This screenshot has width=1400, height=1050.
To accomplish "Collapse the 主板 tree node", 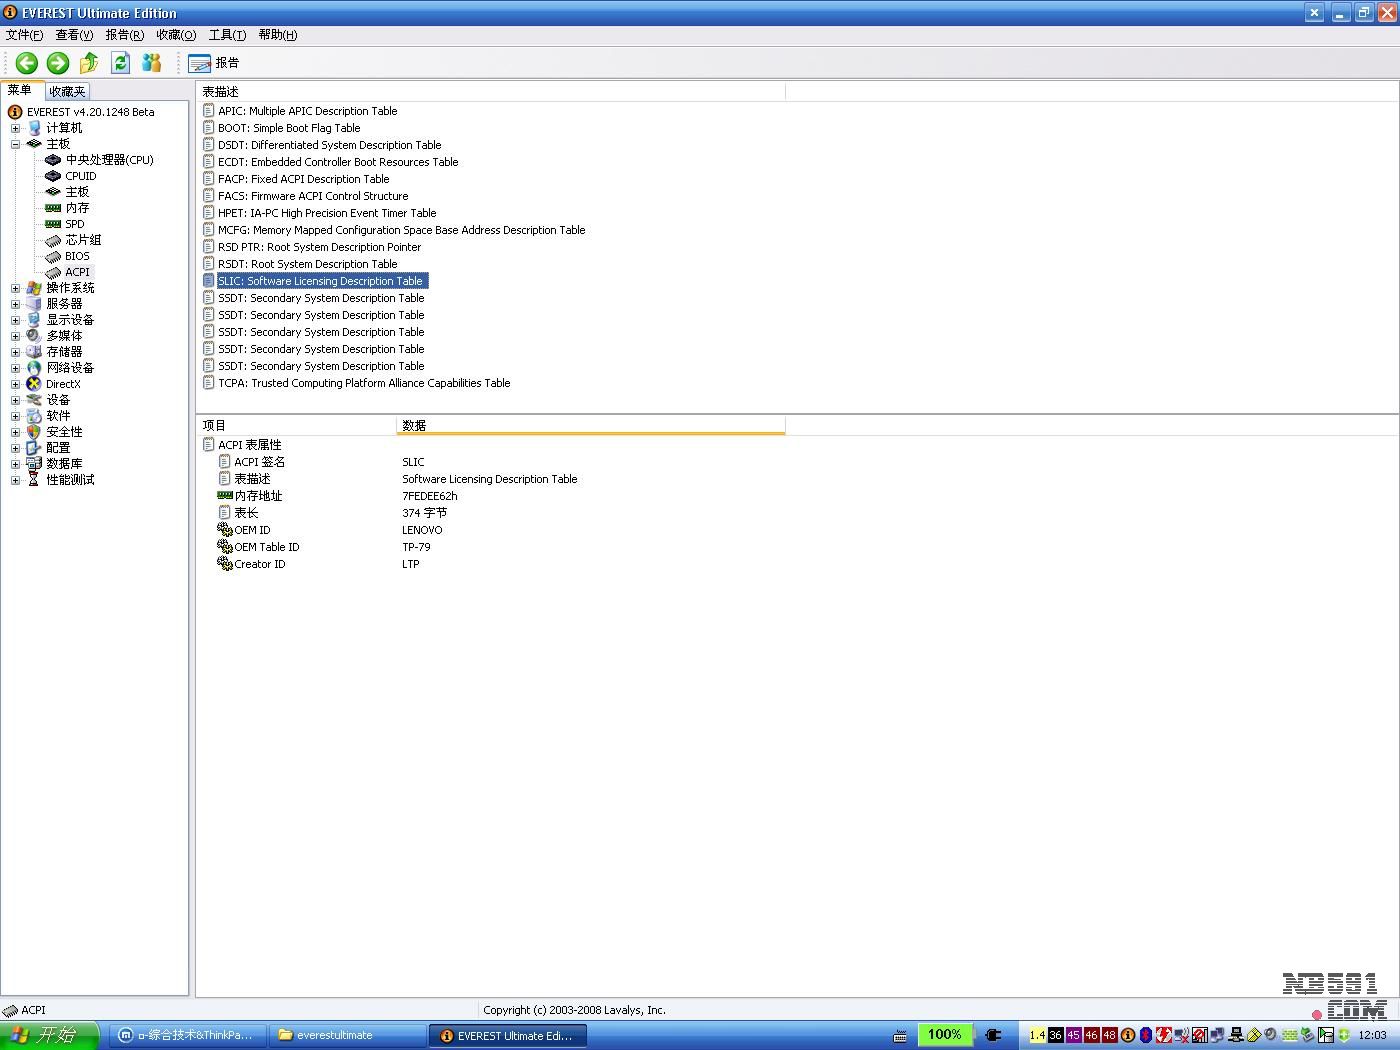I will (15, 144).
